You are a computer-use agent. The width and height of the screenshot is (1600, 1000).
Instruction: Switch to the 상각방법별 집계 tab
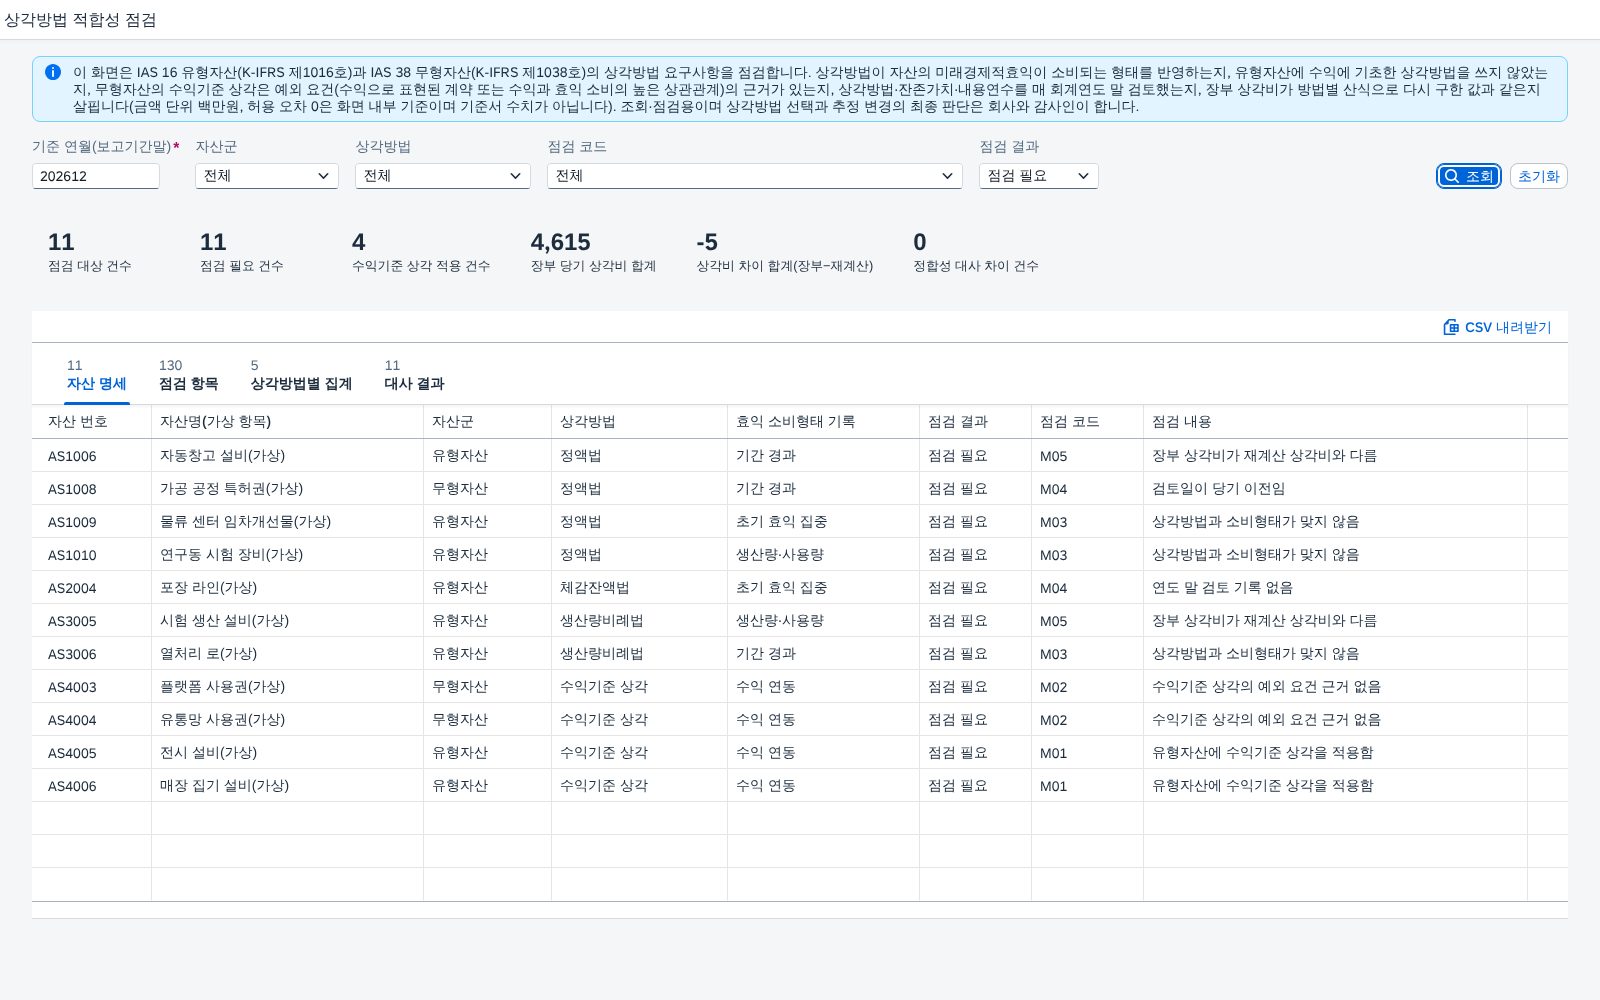point(301,375)
